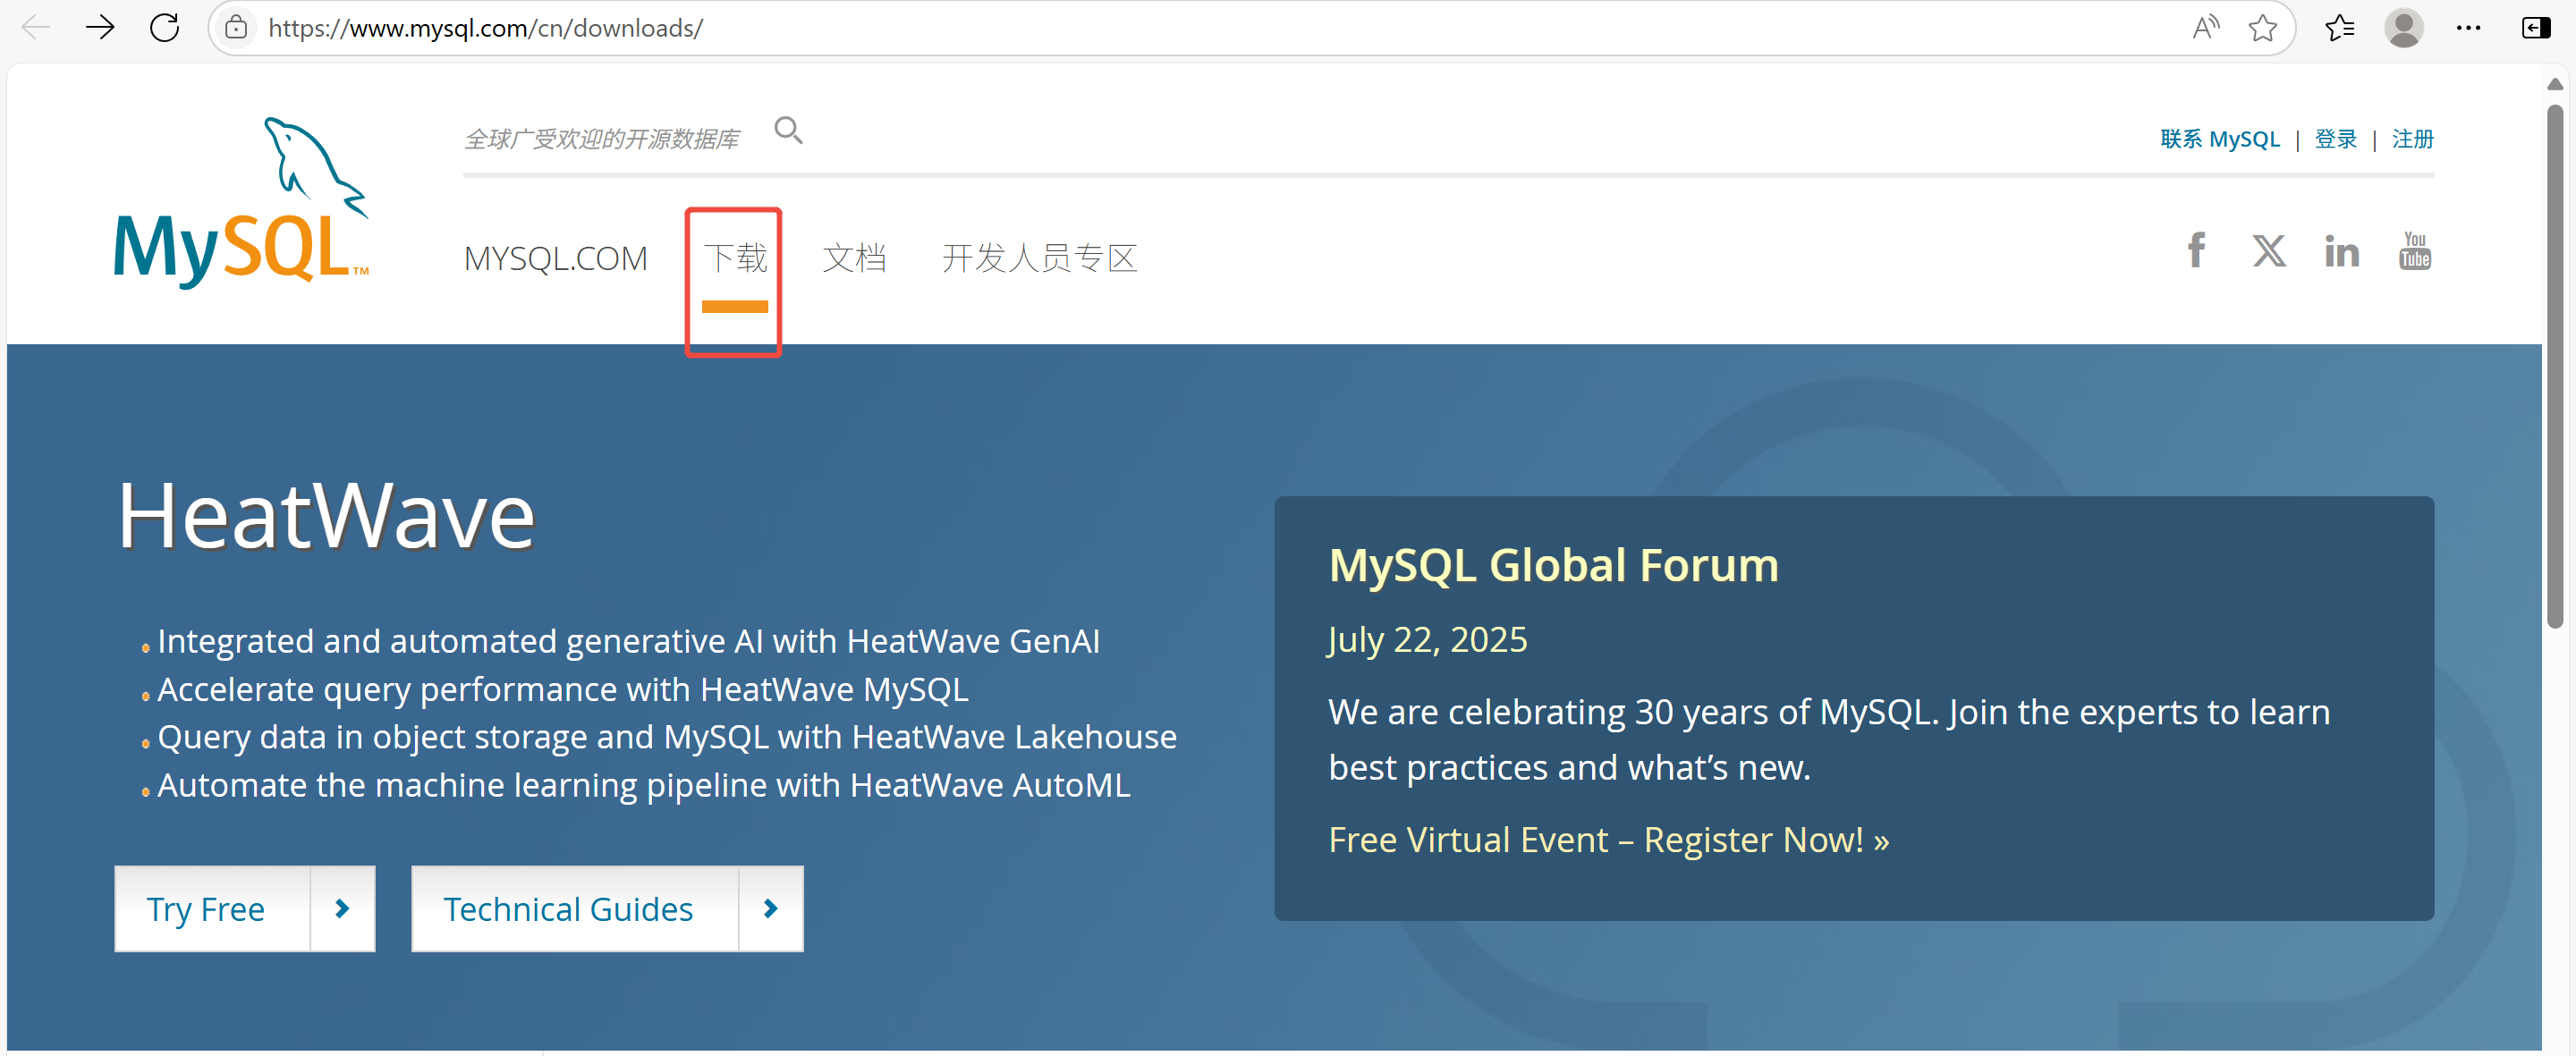
Task: Click the HeatWave Lakehouse bullet text
Action: tap(667, 737)
